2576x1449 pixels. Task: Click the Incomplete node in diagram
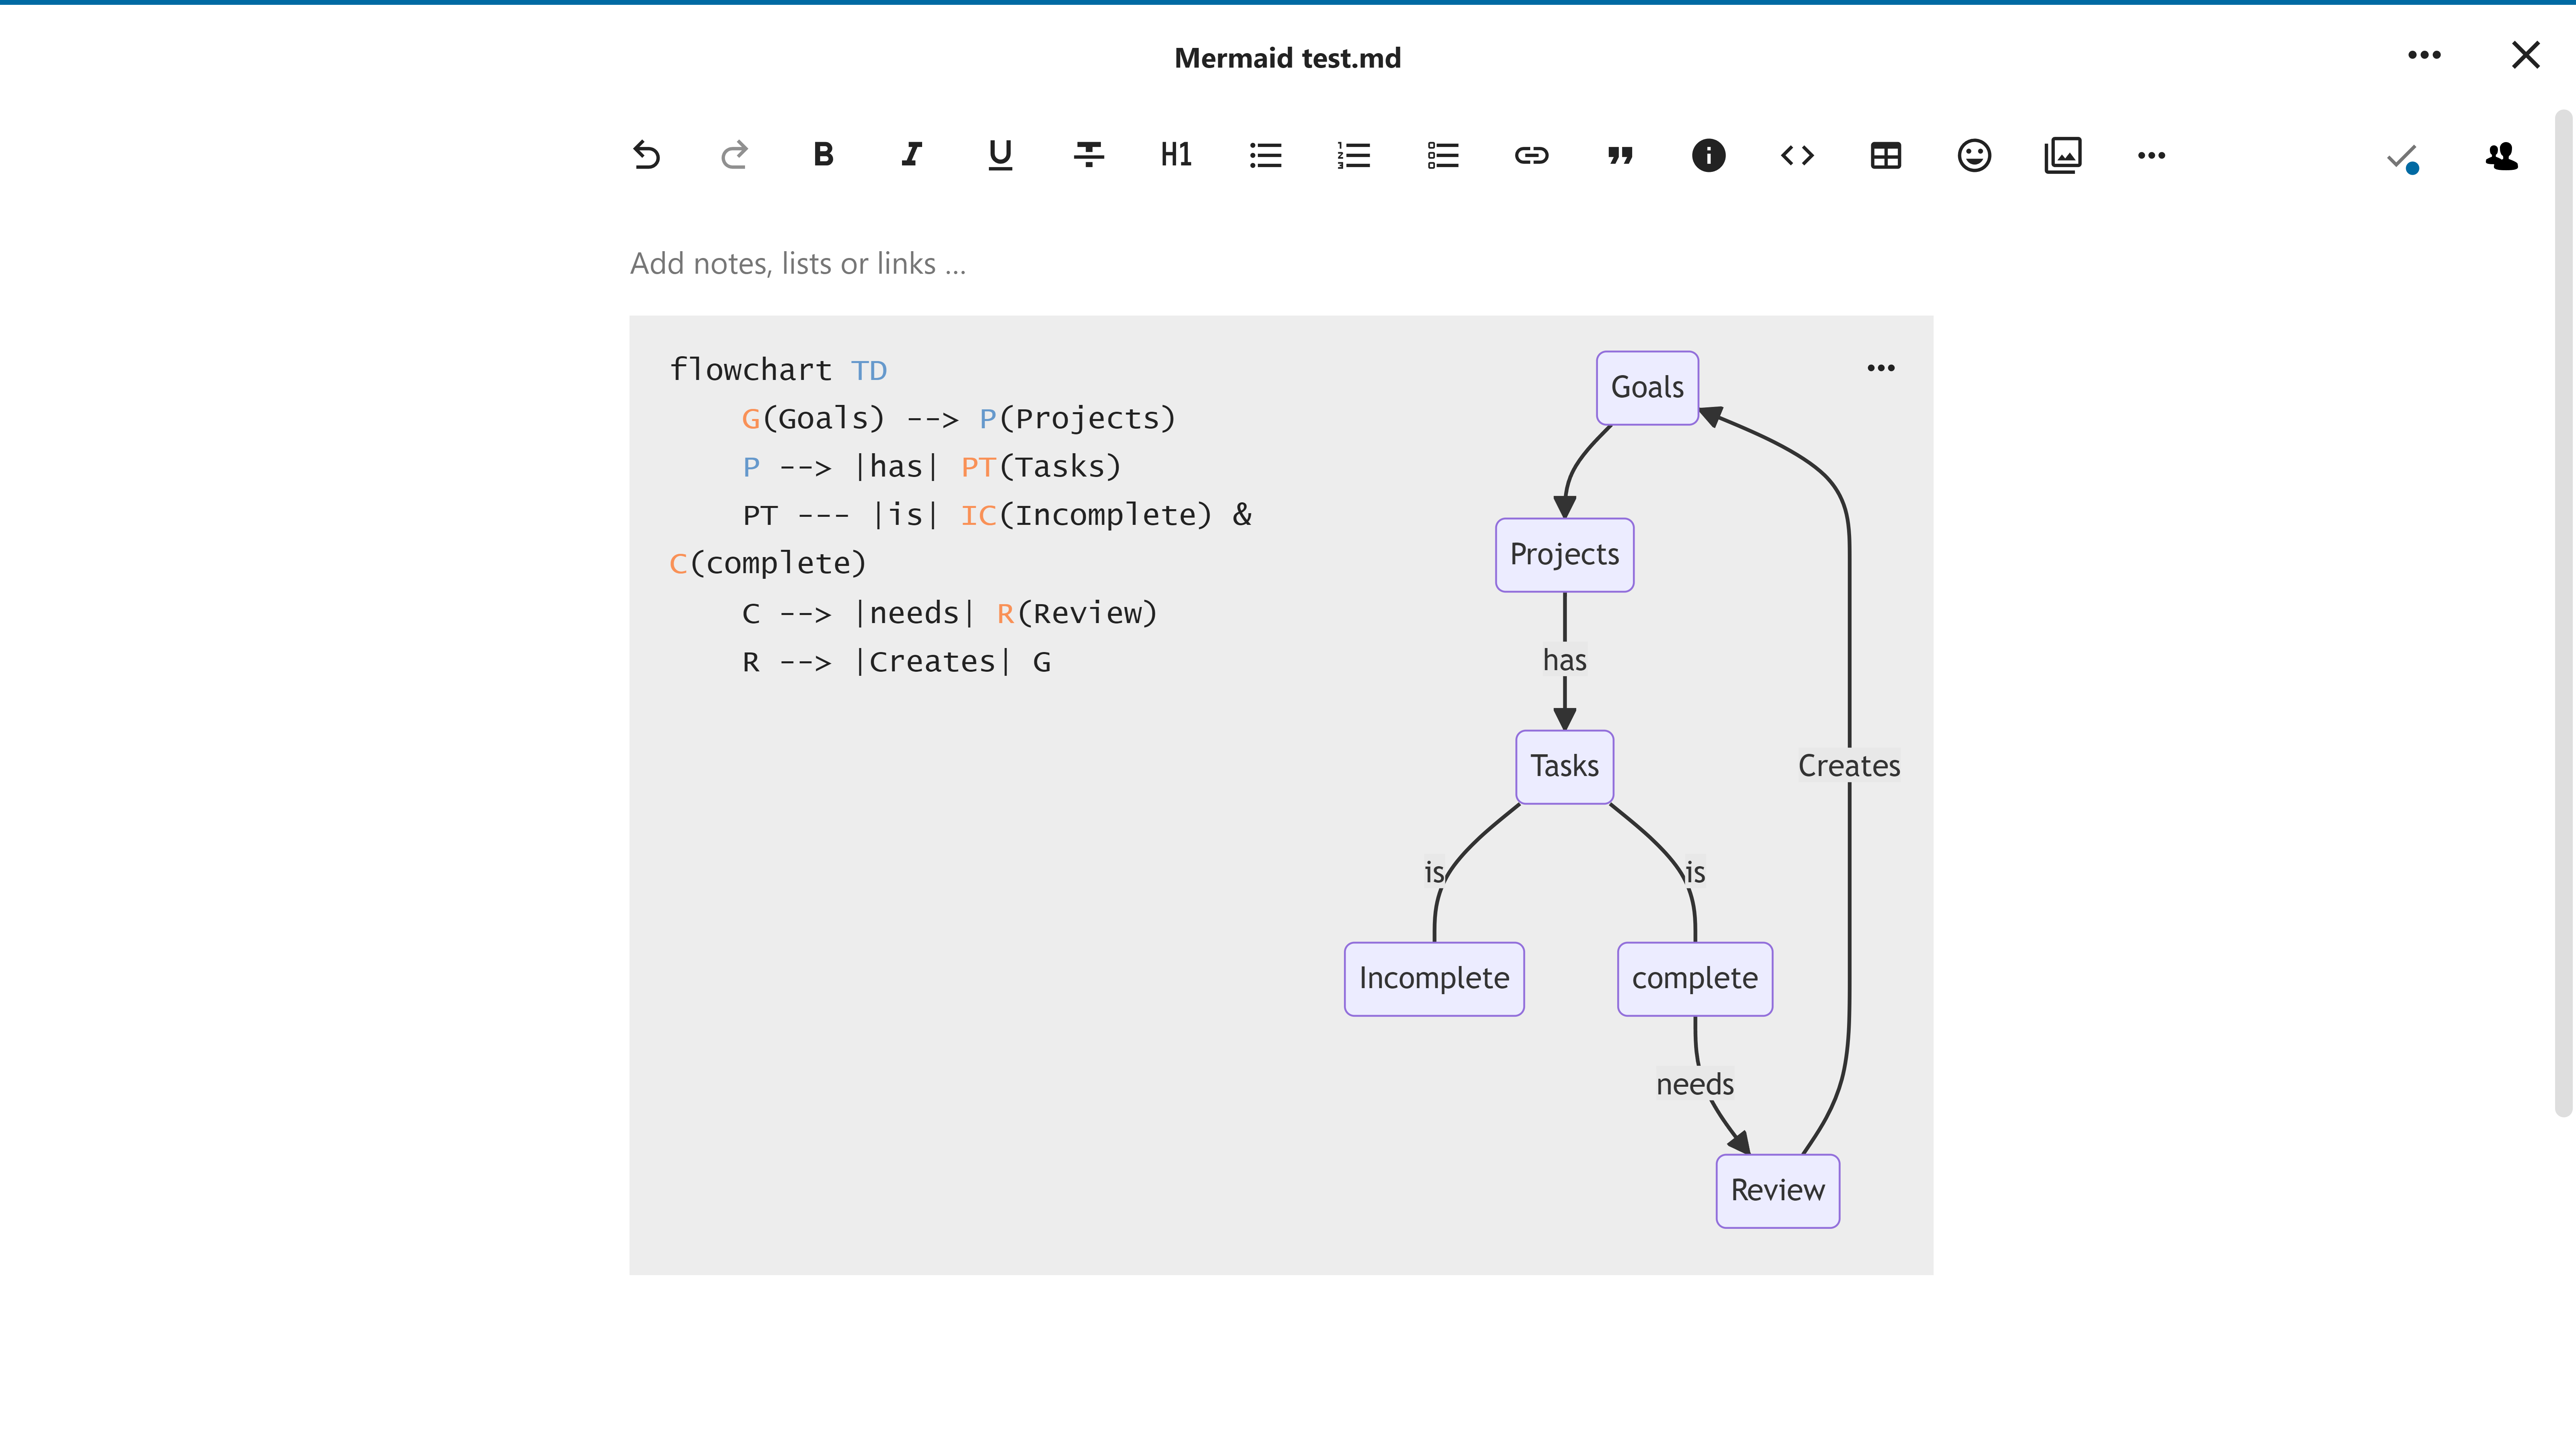click(1434, 978)
